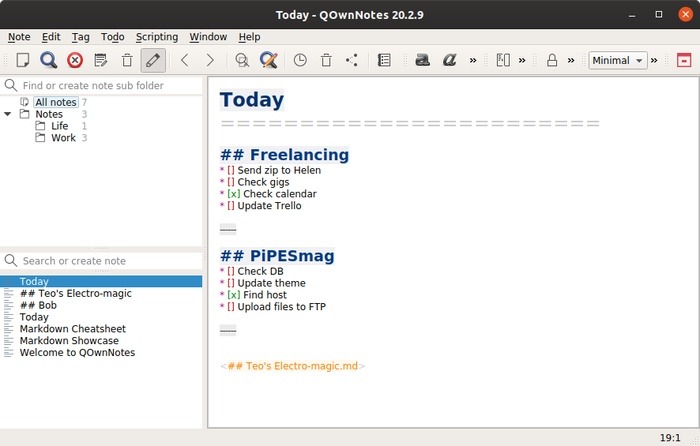The image size is (700, 446).
Task: Click the ## Freelancing heading
Action: [284, 155]
